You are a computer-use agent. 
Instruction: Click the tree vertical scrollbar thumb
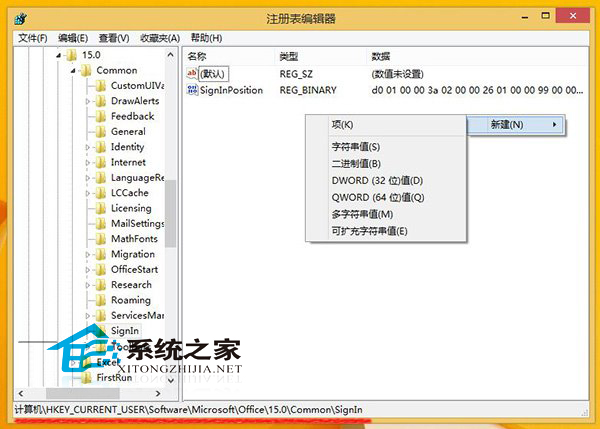171,214
